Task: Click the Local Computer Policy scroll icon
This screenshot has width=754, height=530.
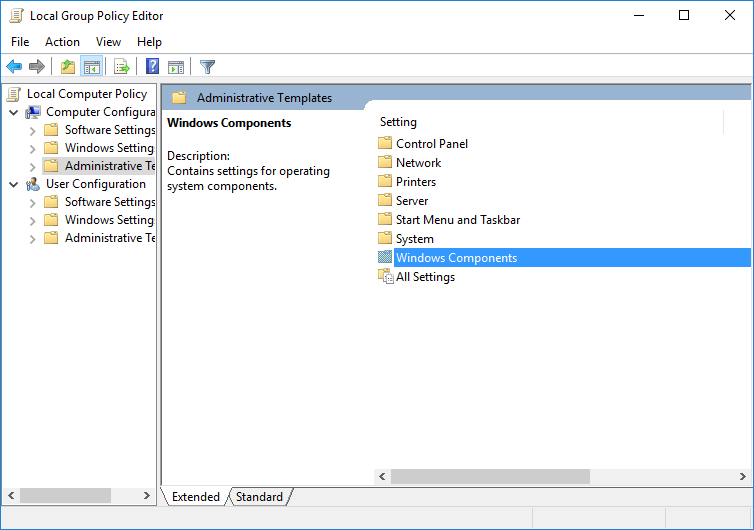Action: pos(14,94)
